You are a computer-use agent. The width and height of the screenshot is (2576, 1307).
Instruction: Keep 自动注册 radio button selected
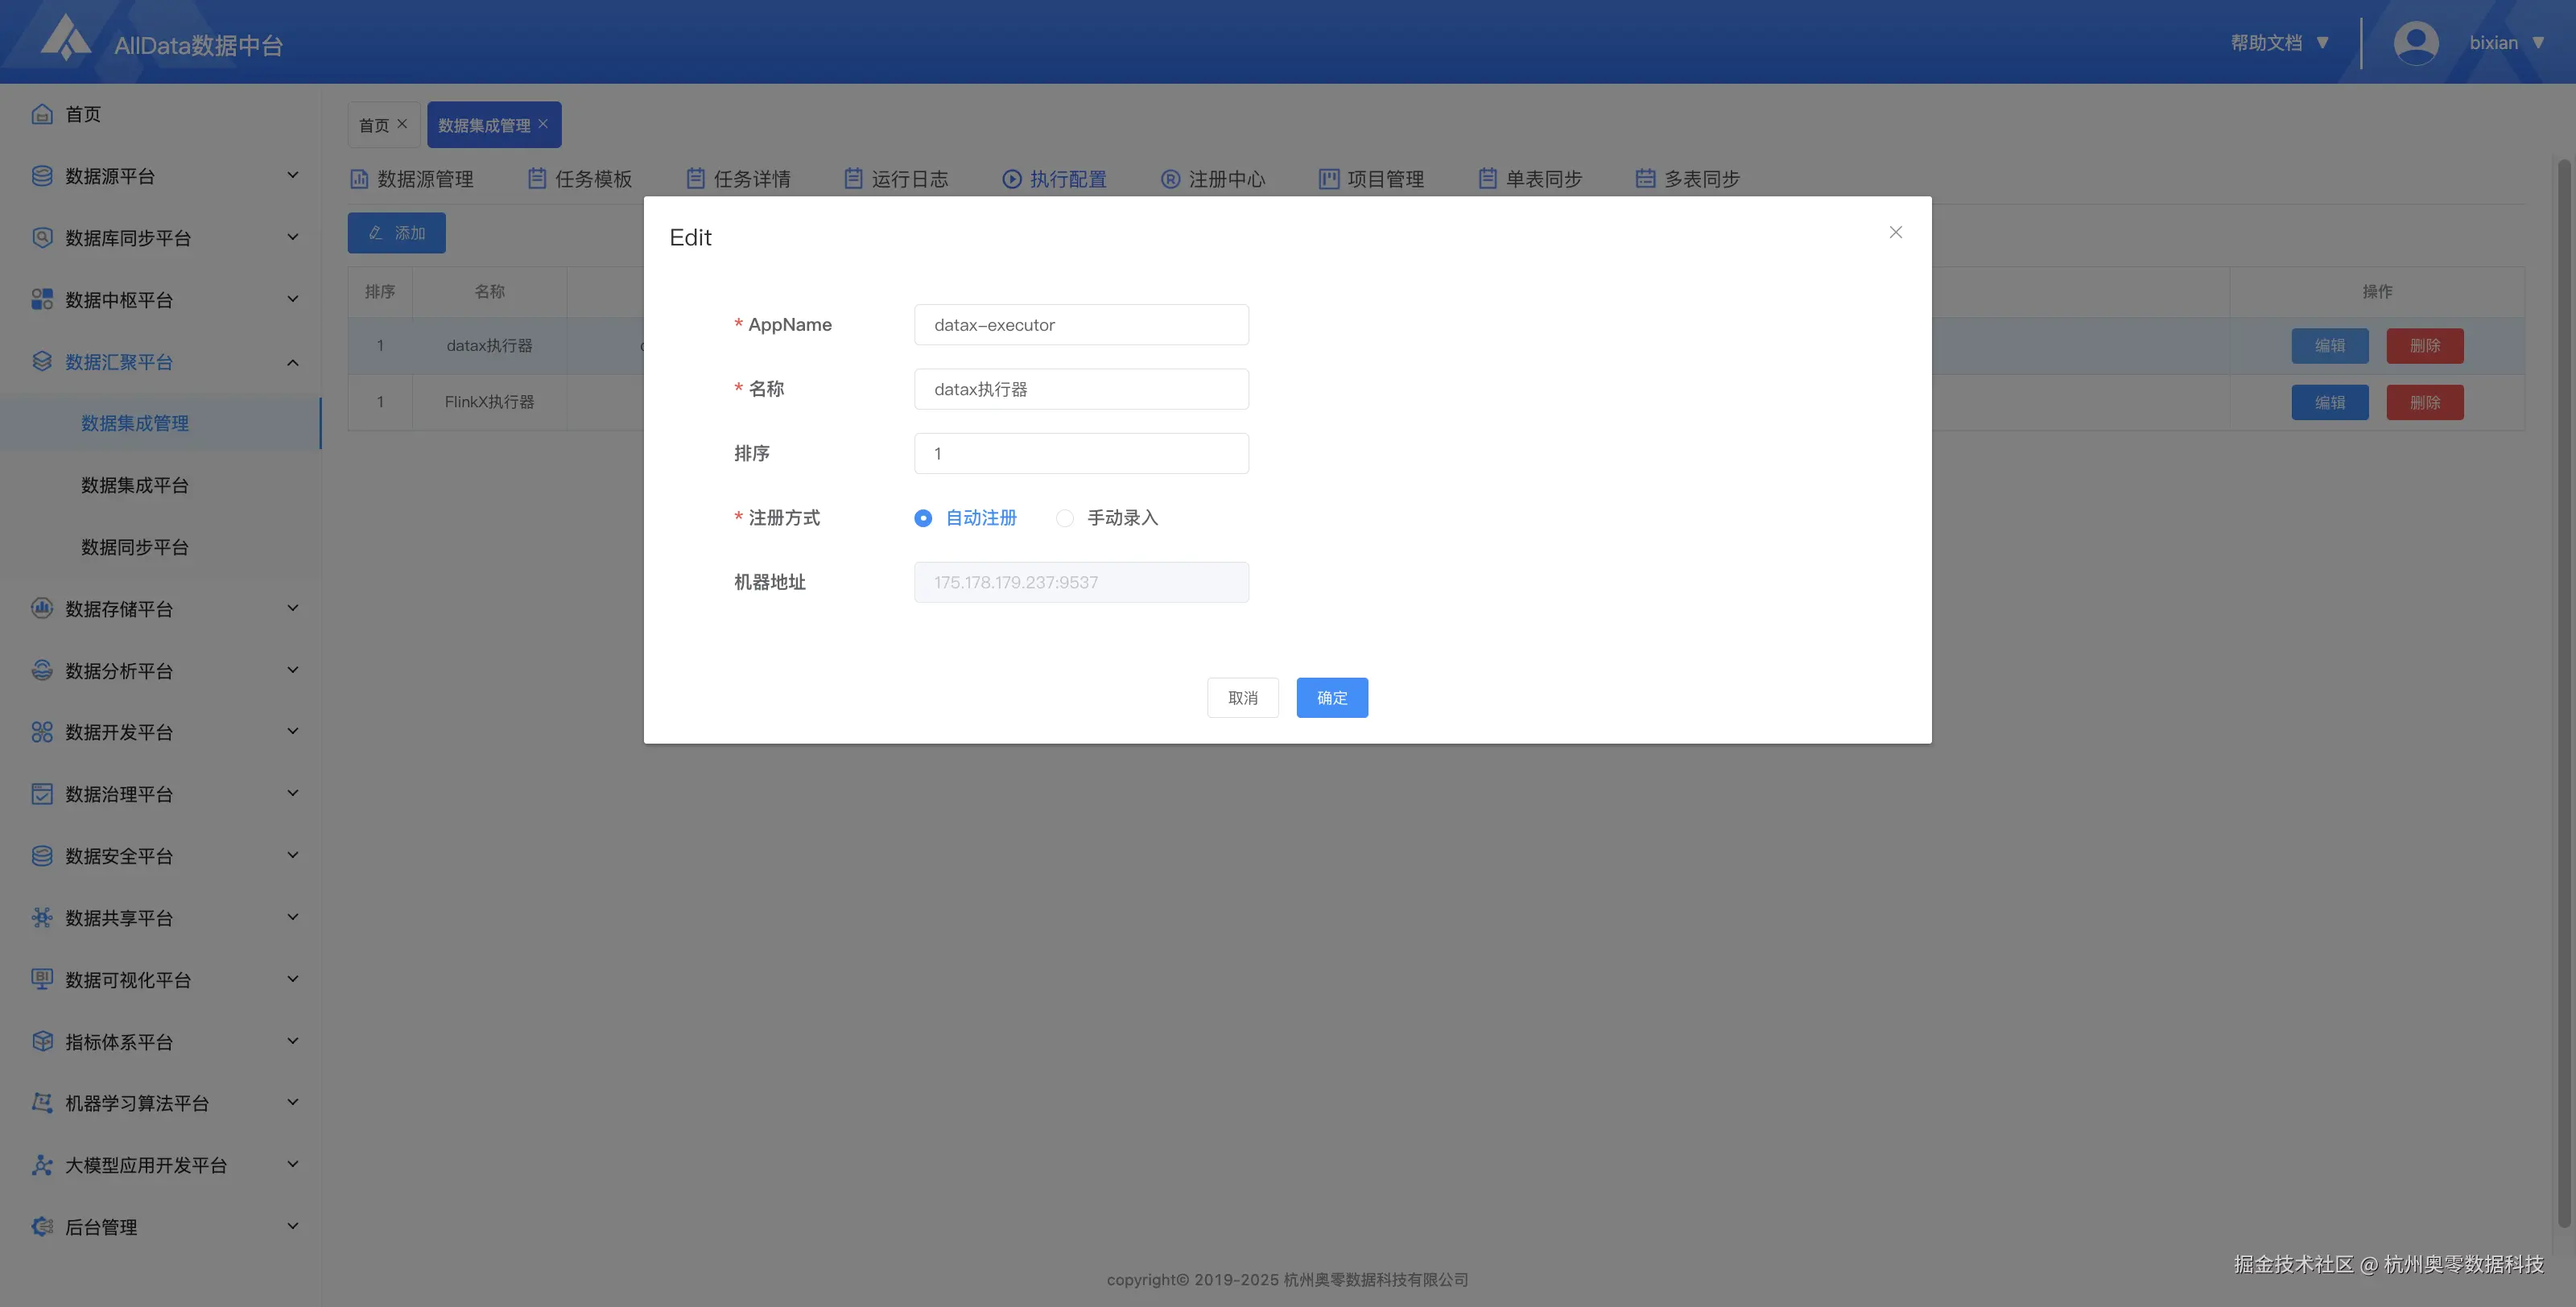pyautogui.click(x=923, y=518)
